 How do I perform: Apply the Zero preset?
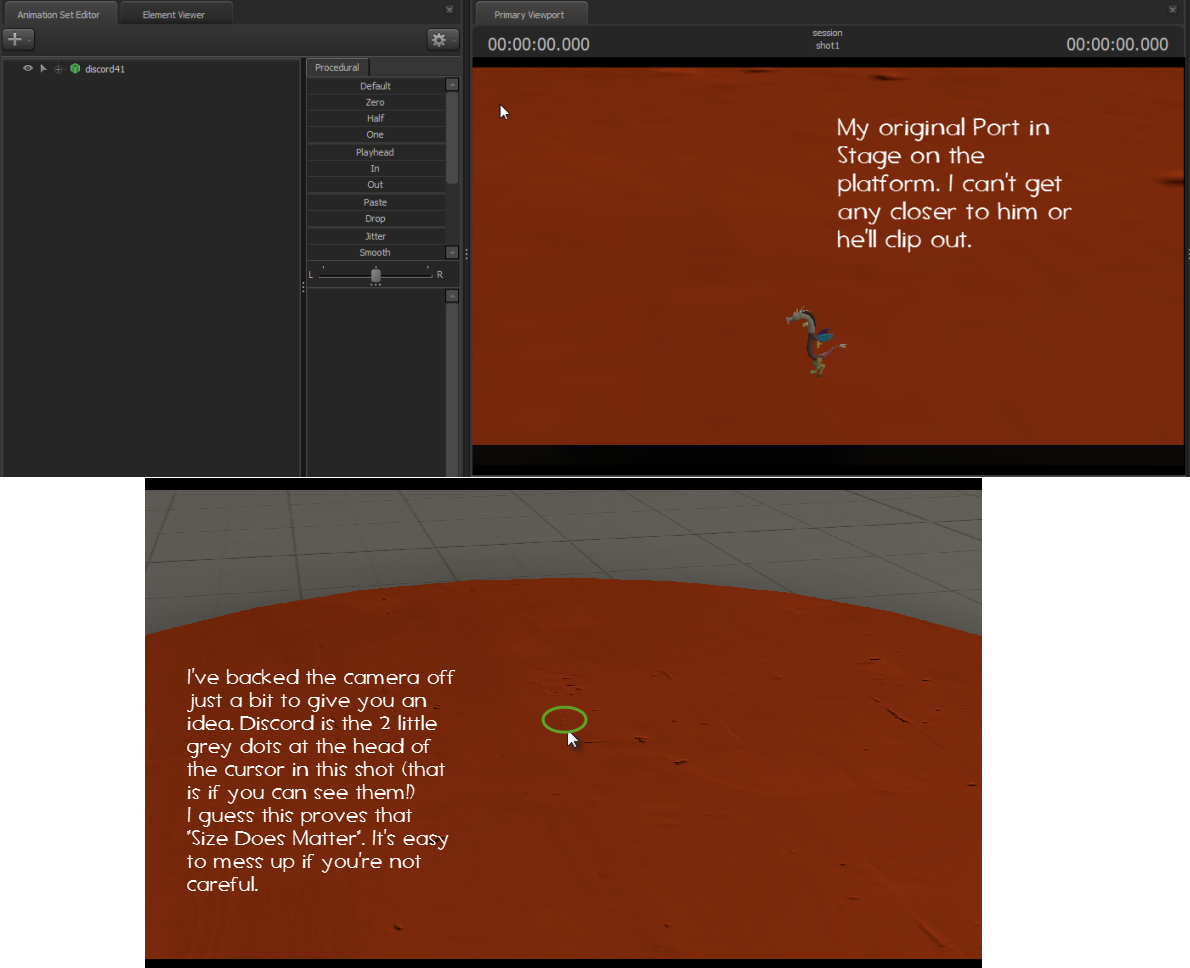pos(376,102)
